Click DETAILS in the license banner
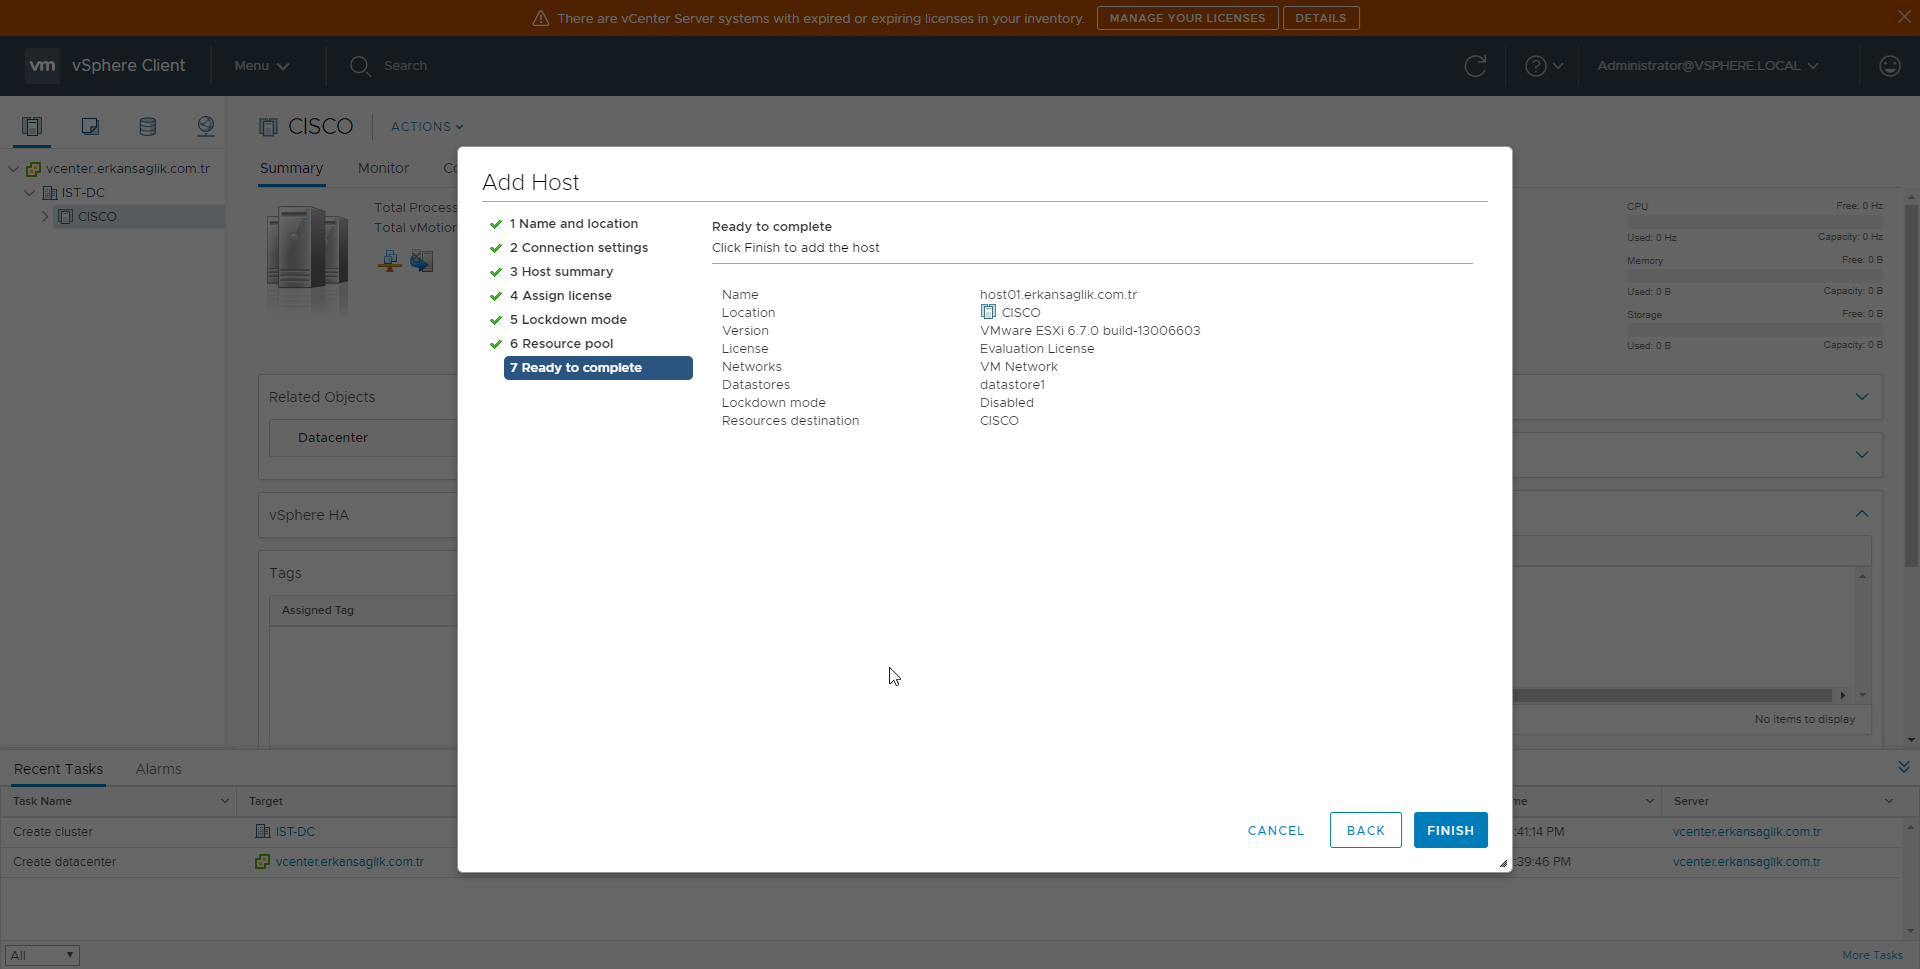The width and height of the screenshot is (1920, 969). click(1320, 18)
